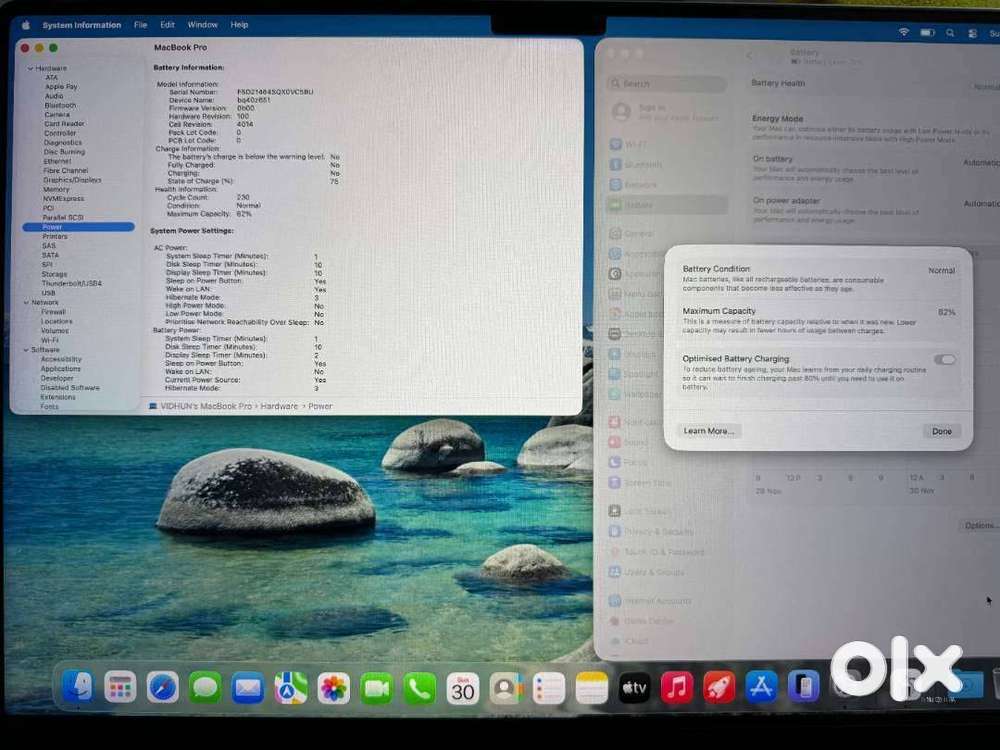Toggle Optimised Battery Charging switch
Viewport: 1000px width, 750px height.
point(945,360)
